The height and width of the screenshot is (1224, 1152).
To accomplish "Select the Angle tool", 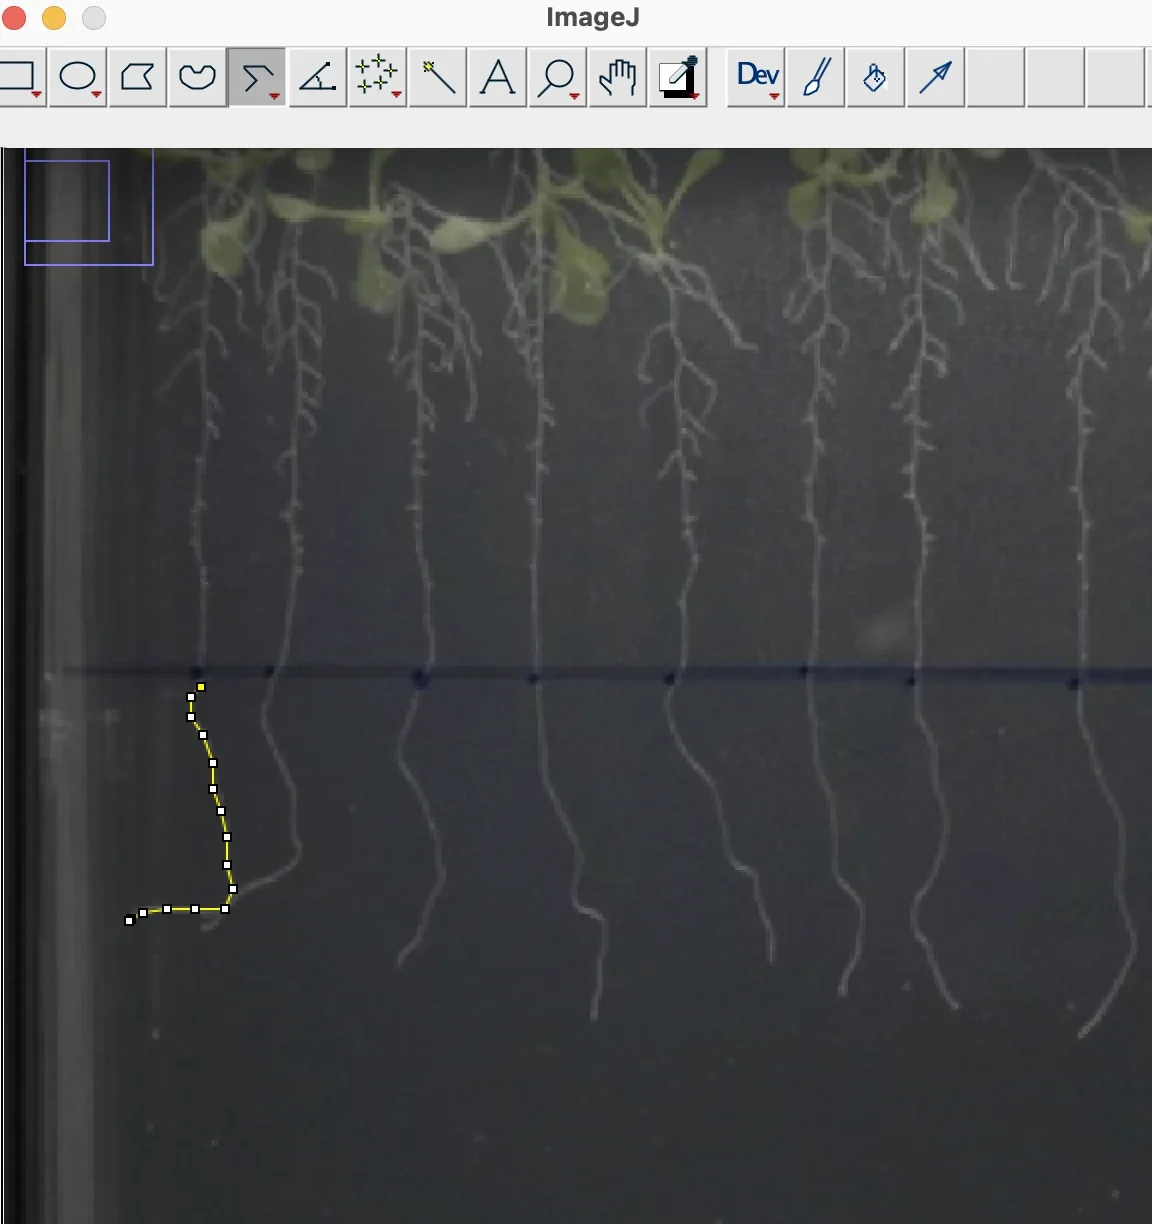I will coord(317,77).
